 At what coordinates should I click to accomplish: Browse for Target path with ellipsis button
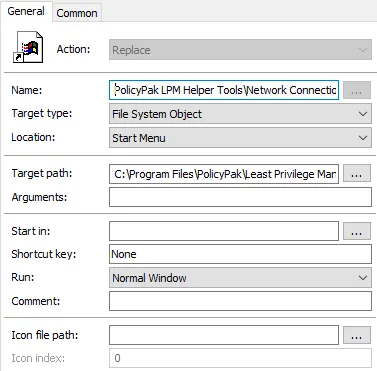357,174
